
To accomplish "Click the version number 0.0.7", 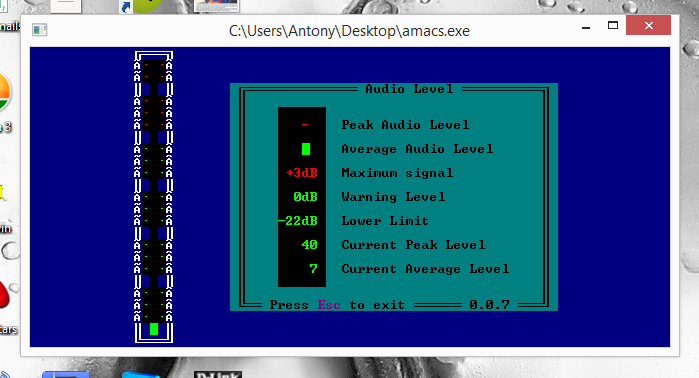I will (x=489, y=305).
